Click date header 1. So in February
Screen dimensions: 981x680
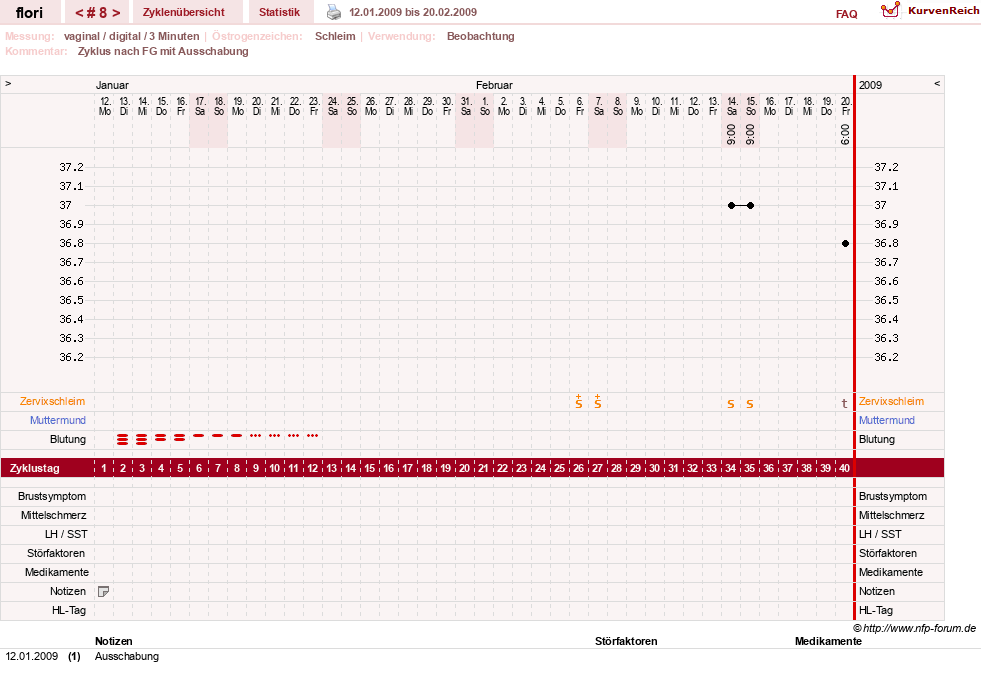click(484, 106)
